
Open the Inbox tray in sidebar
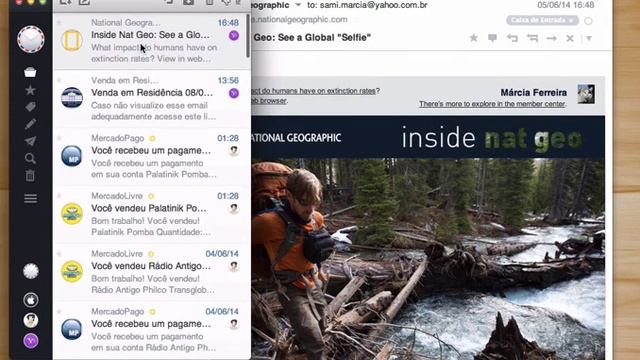click(30, 72)
